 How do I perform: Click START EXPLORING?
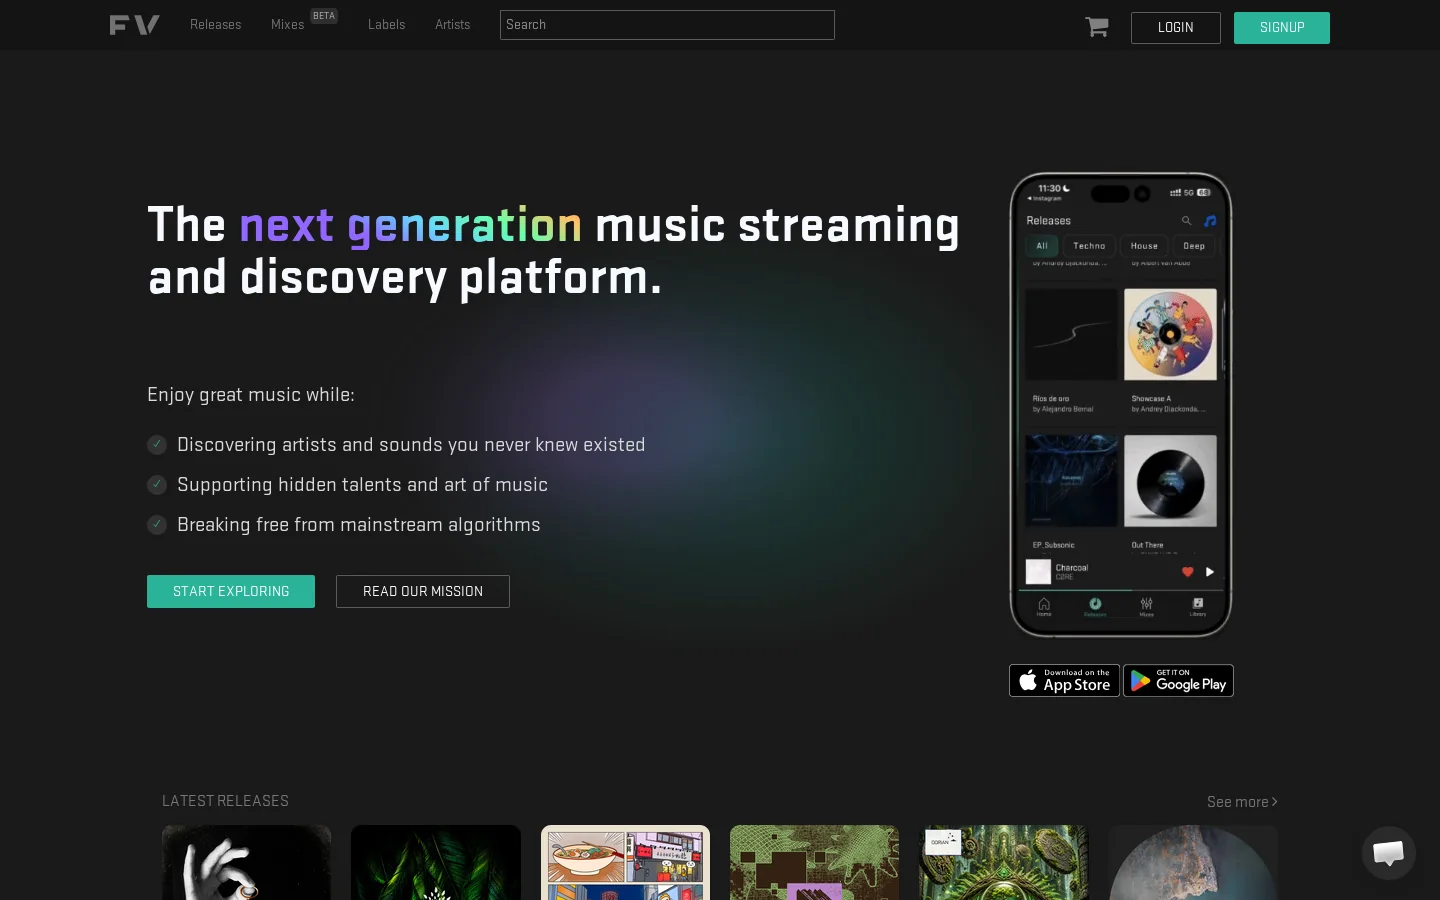(x=231, y=592)
